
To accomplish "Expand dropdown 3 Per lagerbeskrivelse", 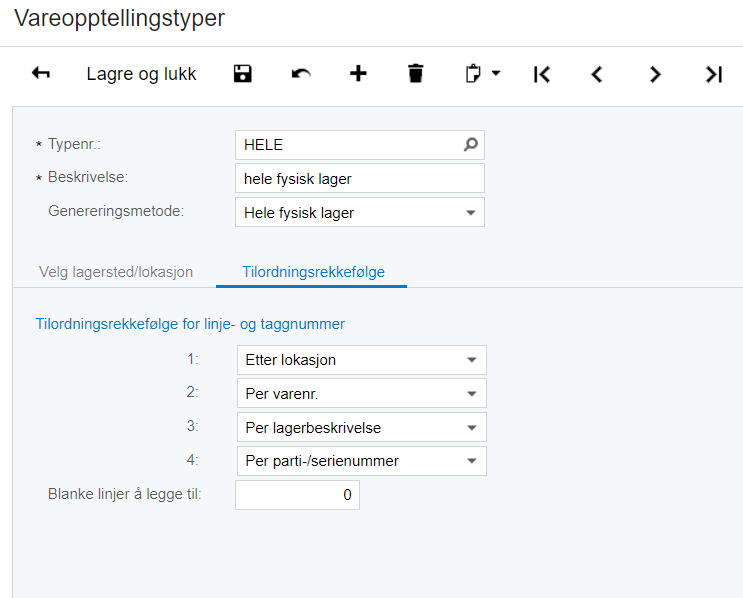I will [x=362, y=427].
